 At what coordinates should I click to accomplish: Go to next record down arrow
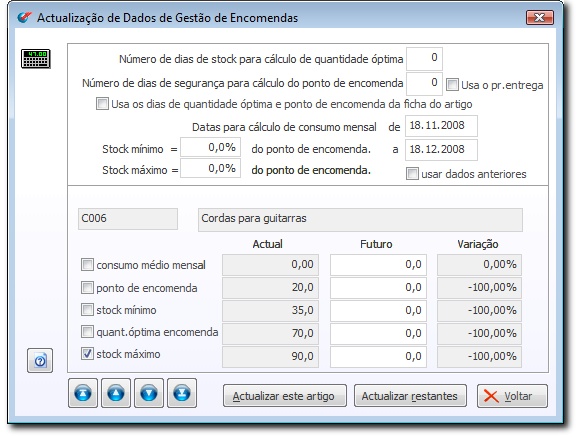(x=149, y=393)
